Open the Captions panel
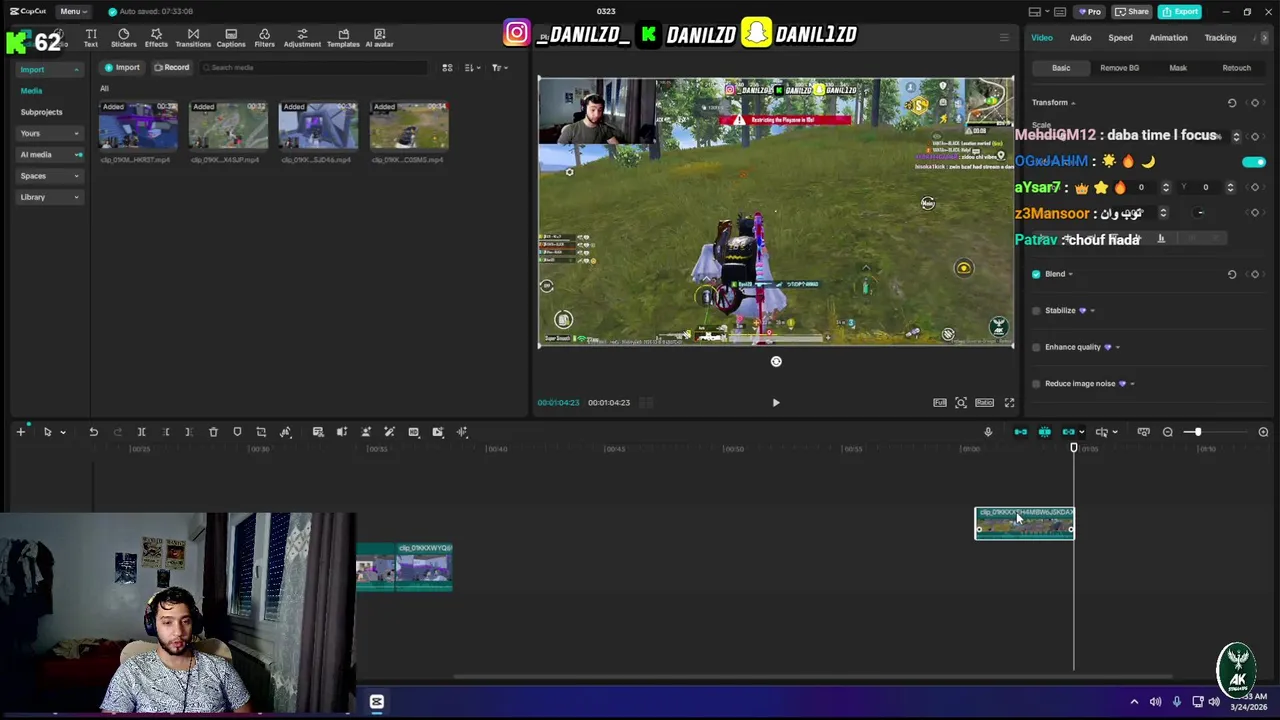Viewport: 1280px width, 720px height. coord(231,38)
